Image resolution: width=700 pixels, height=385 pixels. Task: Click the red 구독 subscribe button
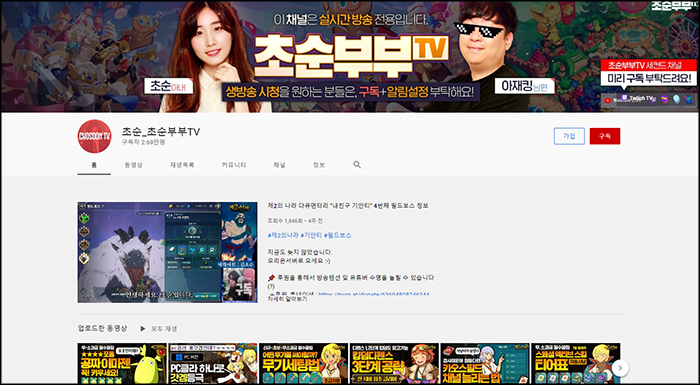[x=605, y=136]
